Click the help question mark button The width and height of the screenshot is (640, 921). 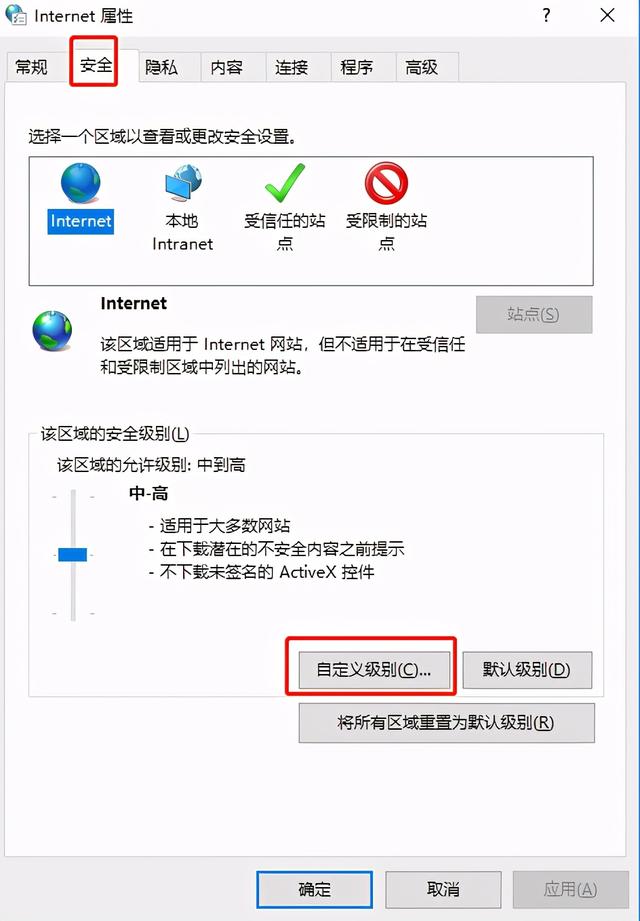[546, 15]
